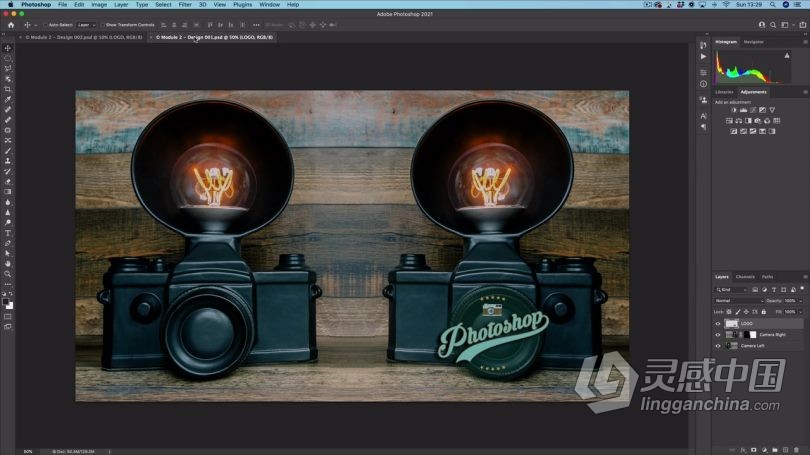The width and height of the screenshot is (810, 455).
Task: Switch to Design 002.psd document tab
Action: pyautogui.click(x=84, y=37)
